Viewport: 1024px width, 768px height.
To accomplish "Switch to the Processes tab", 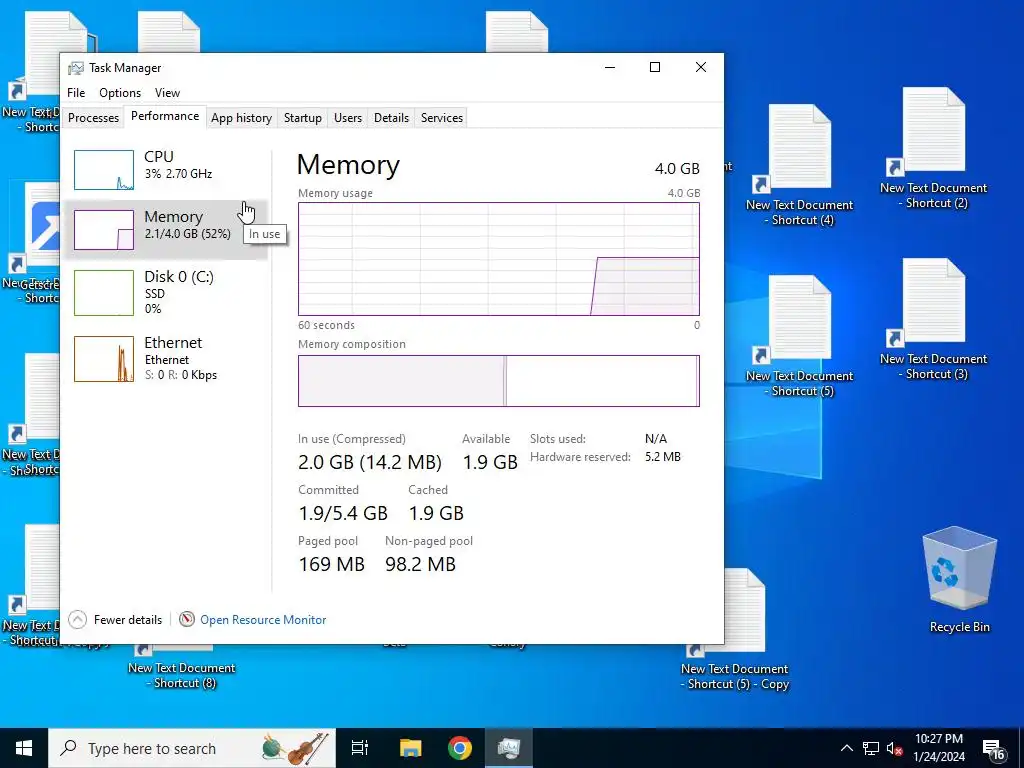I will pos(93,118).
